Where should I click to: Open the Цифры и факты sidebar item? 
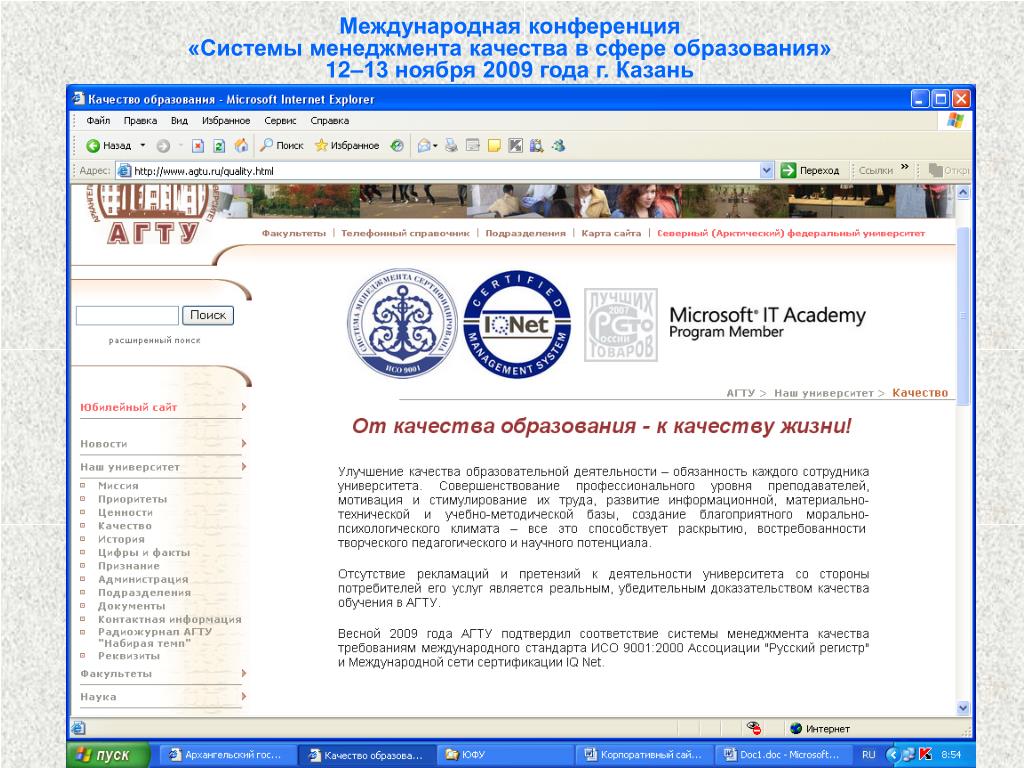pyautogui.click(x=144, y=552)
